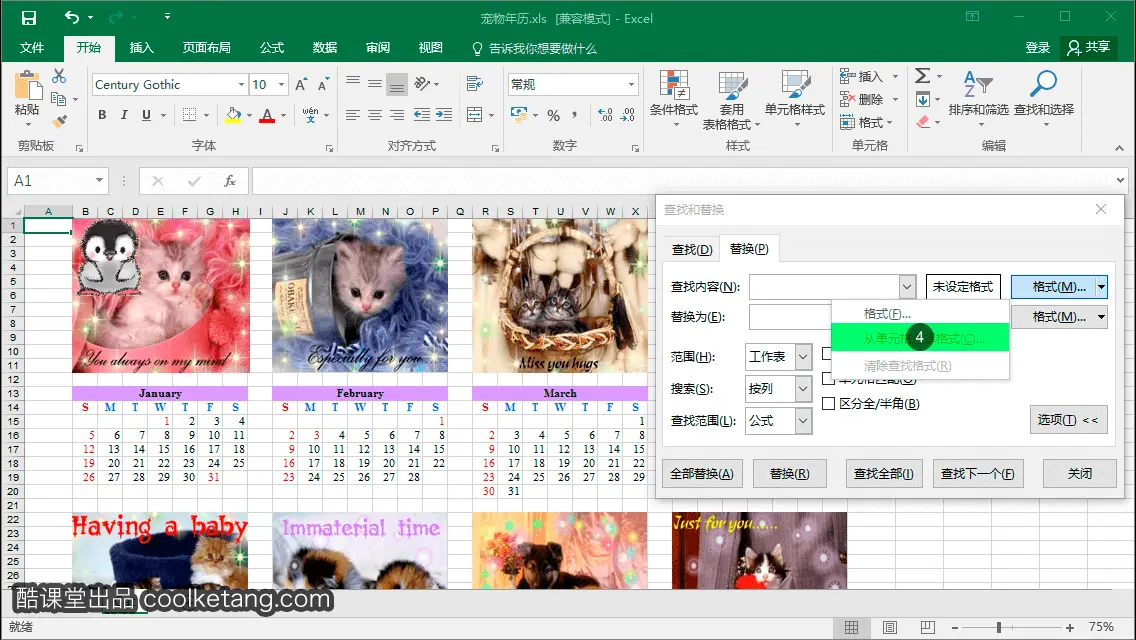Click the AutoSum sigma icon
1136x640 pixels.
pos(922,75)
